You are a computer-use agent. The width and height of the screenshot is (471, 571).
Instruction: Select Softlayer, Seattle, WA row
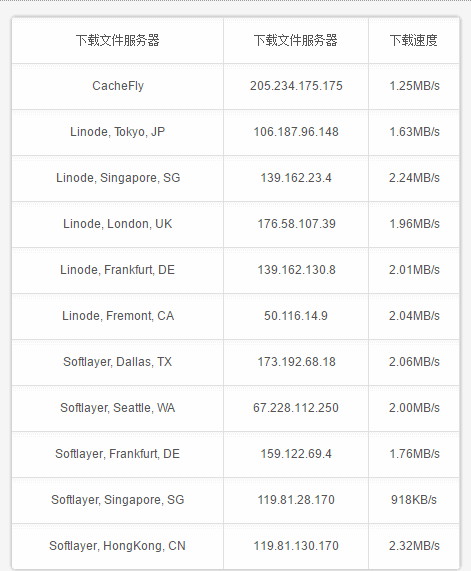(x=235, y=408)
